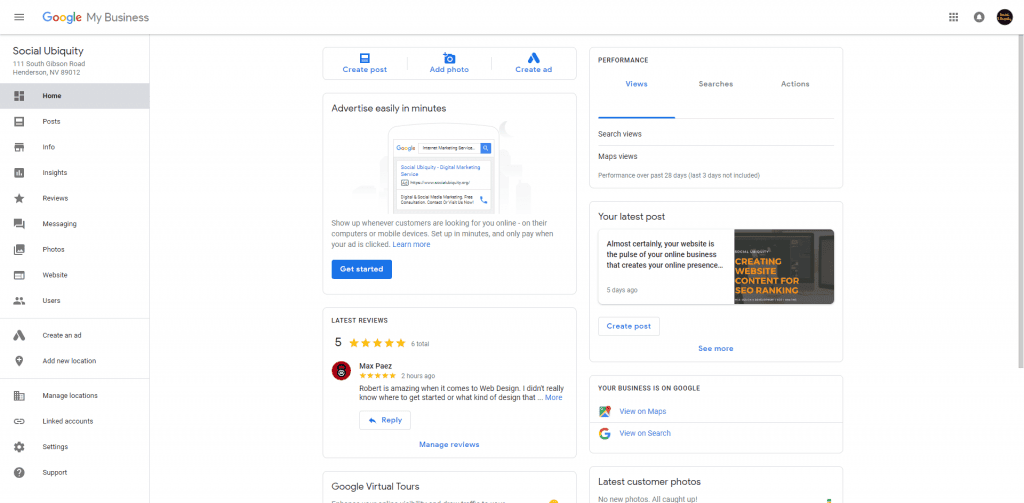Click the Users people icon
The width and height of the screenshot is (1024, 503).
[x=19, y=300]
